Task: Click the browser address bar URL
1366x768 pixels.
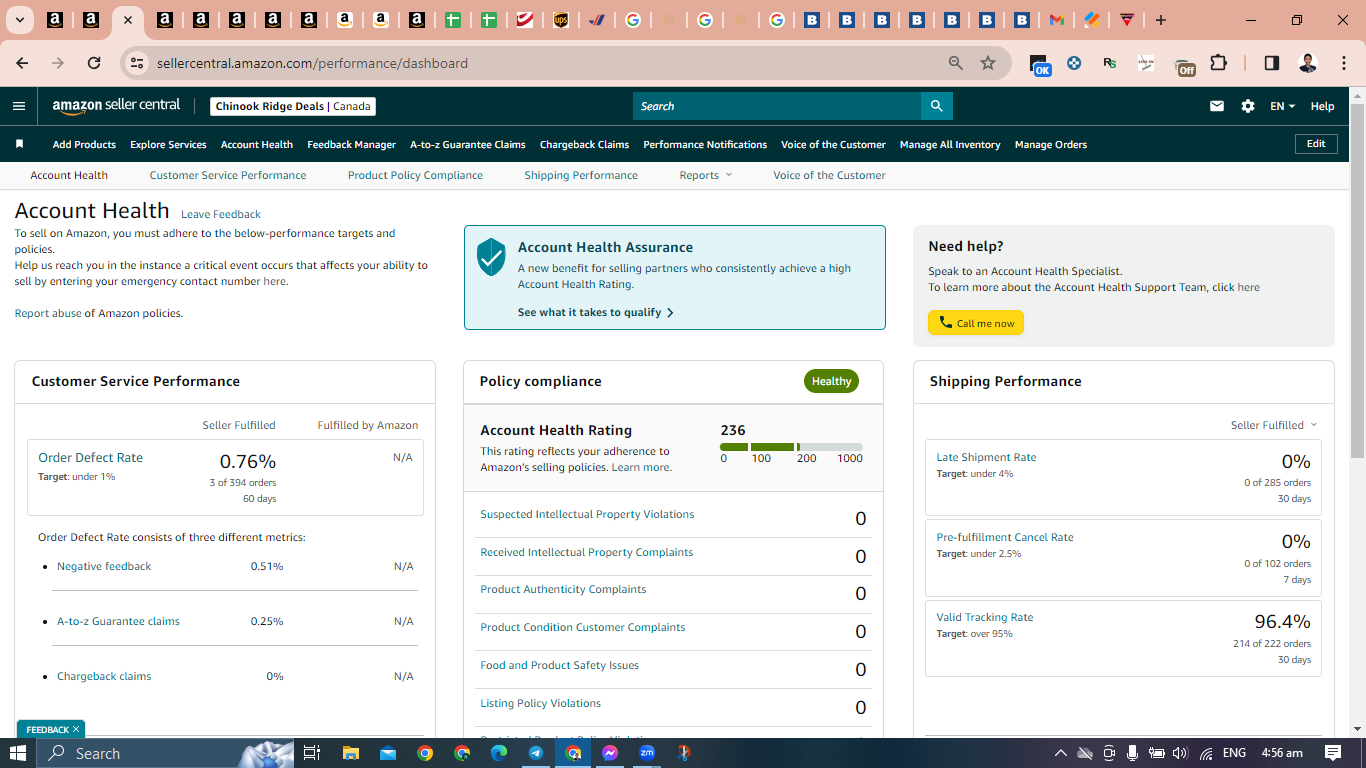Action: click(x=312, y=63)
